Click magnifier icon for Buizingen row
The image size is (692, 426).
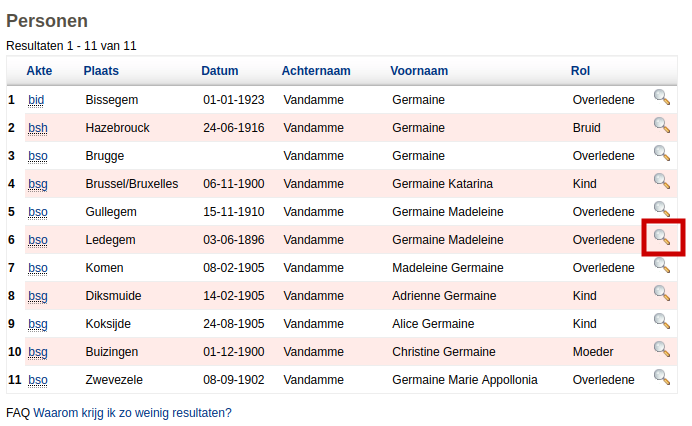[x=661, y=349]
